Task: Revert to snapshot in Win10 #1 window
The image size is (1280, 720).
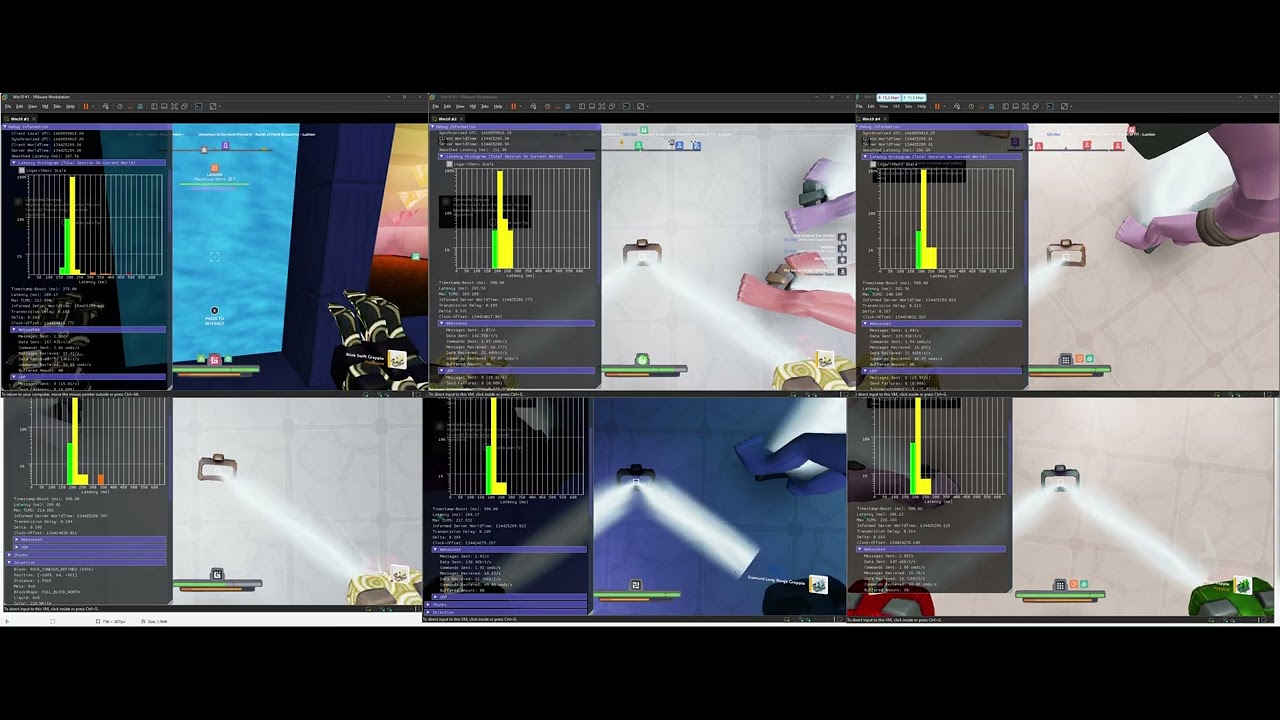Action: pyautogui.click(x=130, y=106)
